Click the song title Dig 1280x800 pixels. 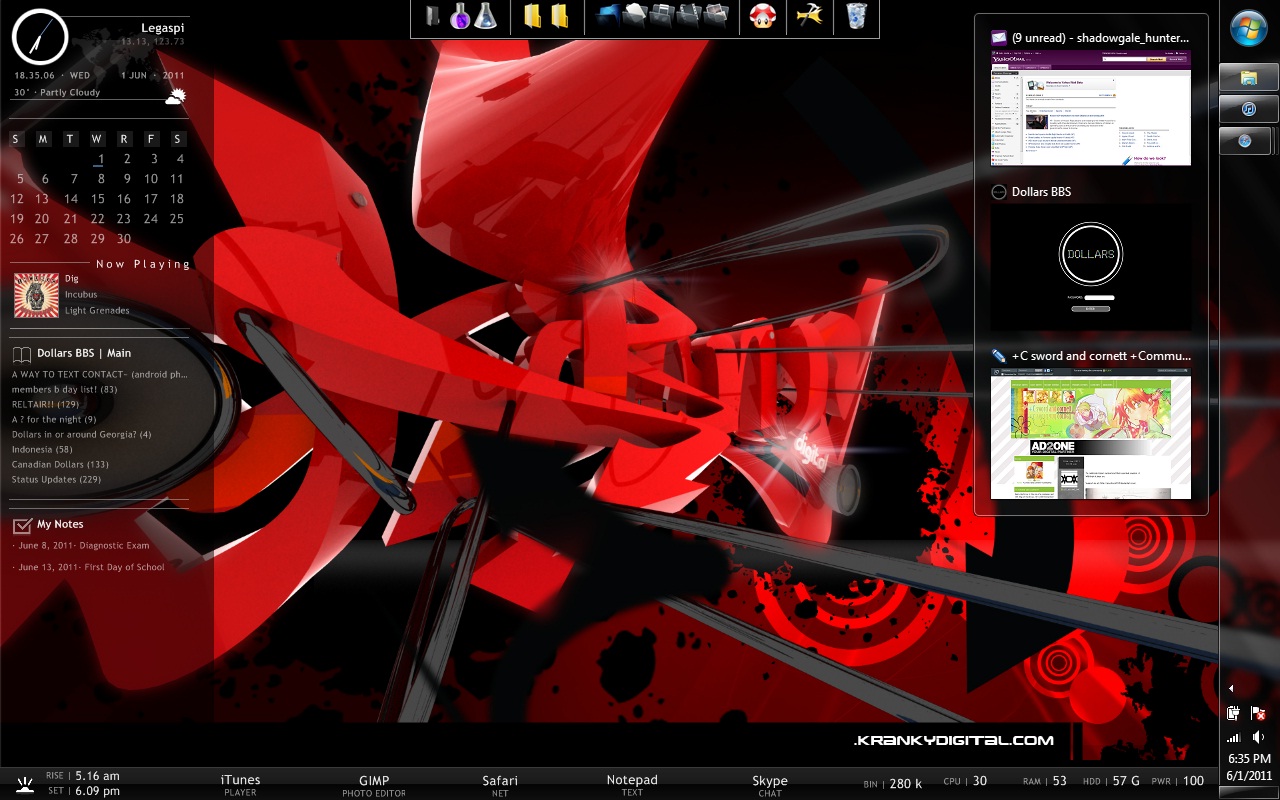[x=72, y=279]
